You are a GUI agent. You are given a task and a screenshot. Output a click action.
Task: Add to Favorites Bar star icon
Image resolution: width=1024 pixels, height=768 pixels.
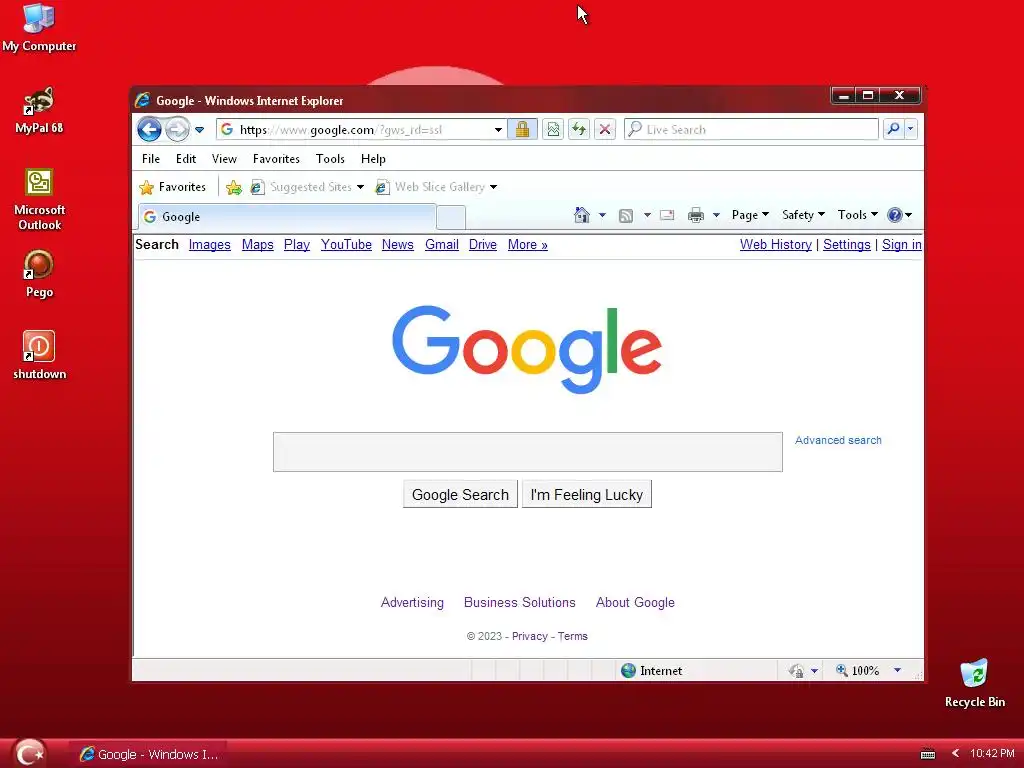pyautogui.click(x=234, y=187)
